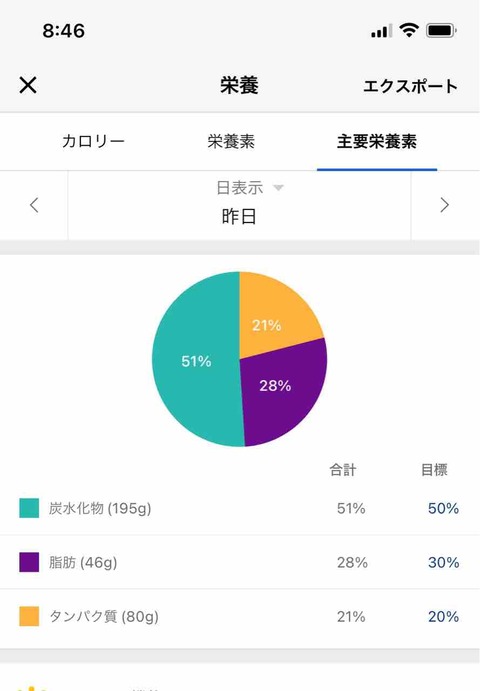Image resolution: width=480 pixels, height=691 pixels.
Task: Select the 主要栄養素 tab
Action: tap(376, 141)
